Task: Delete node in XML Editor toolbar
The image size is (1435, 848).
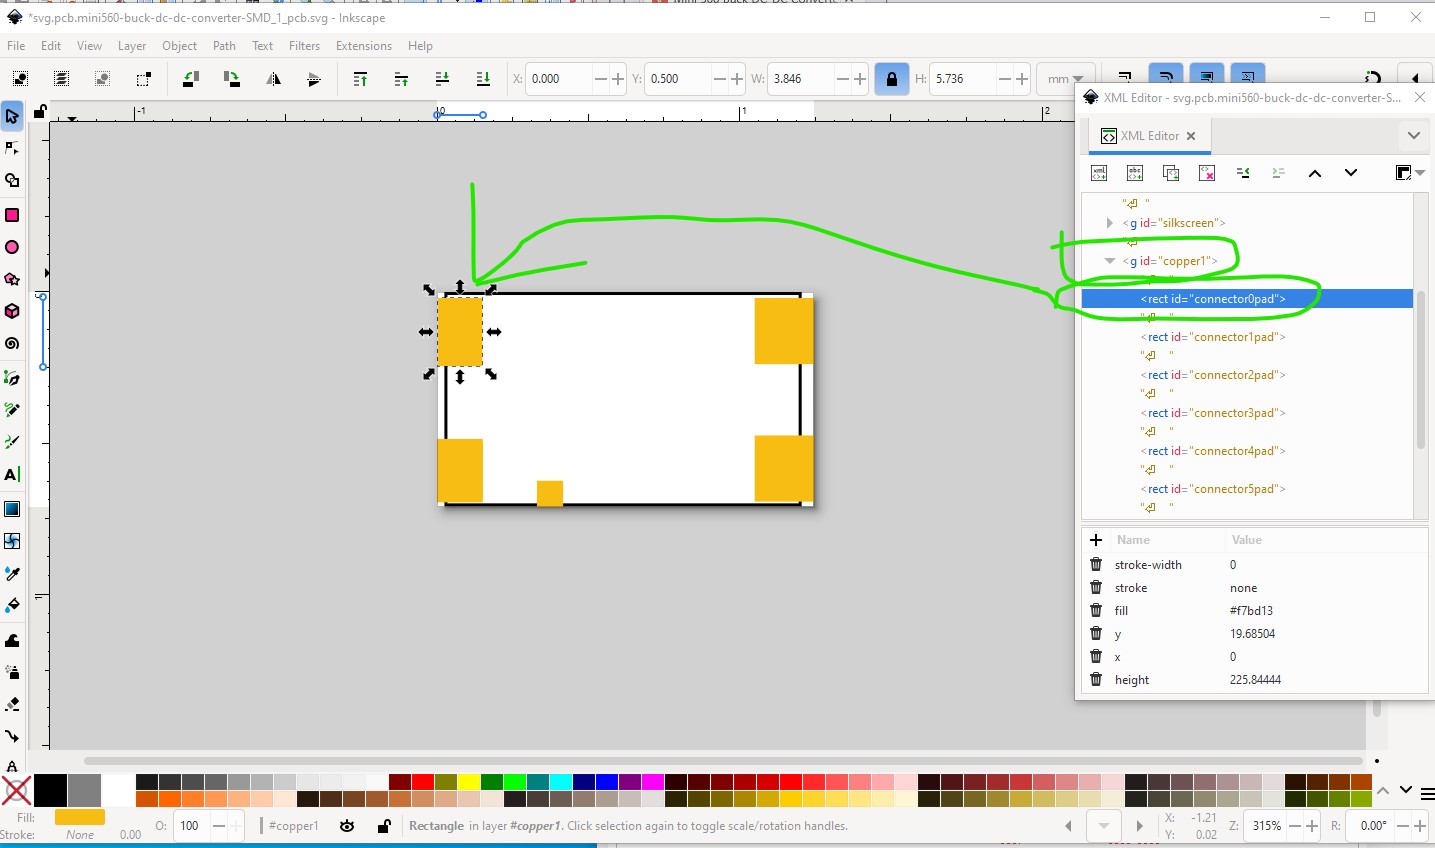Action: (x=1207, y=173)
